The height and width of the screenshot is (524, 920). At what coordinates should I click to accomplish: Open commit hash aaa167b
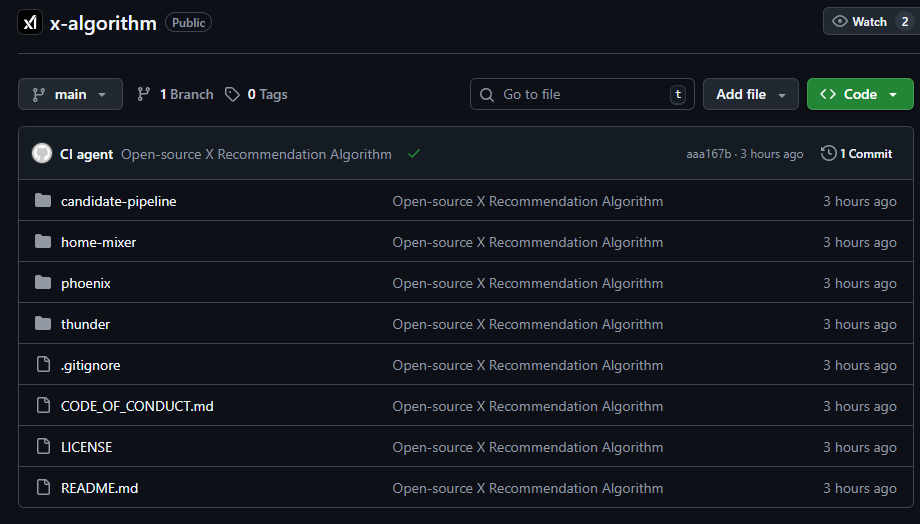click(709, 154)
